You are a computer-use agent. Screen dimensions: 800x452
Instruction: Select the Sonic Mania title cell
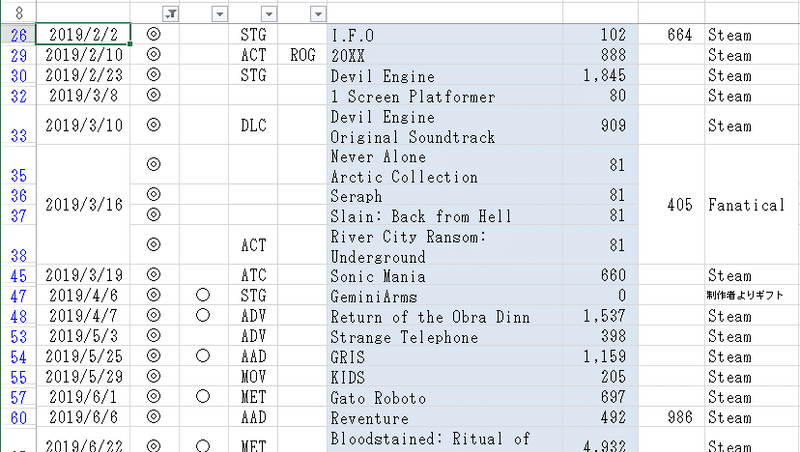click(445, 275)
